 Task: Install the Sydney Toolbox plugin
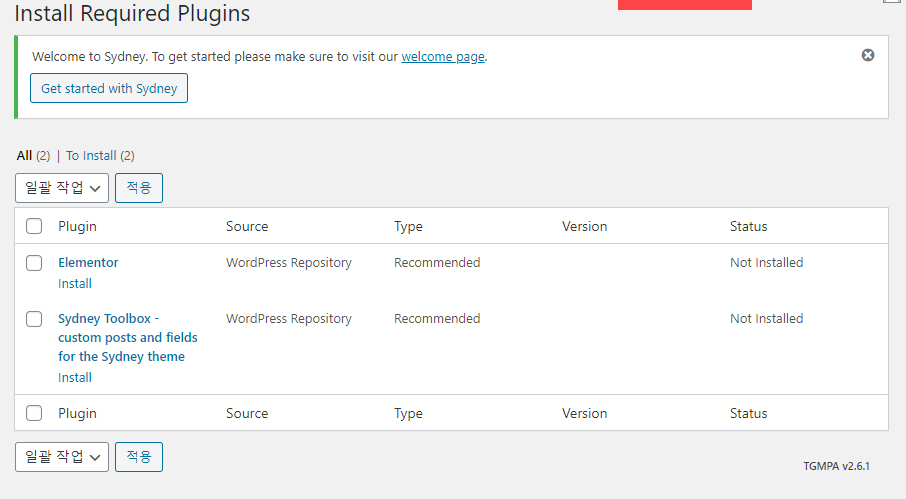(75, 378)
